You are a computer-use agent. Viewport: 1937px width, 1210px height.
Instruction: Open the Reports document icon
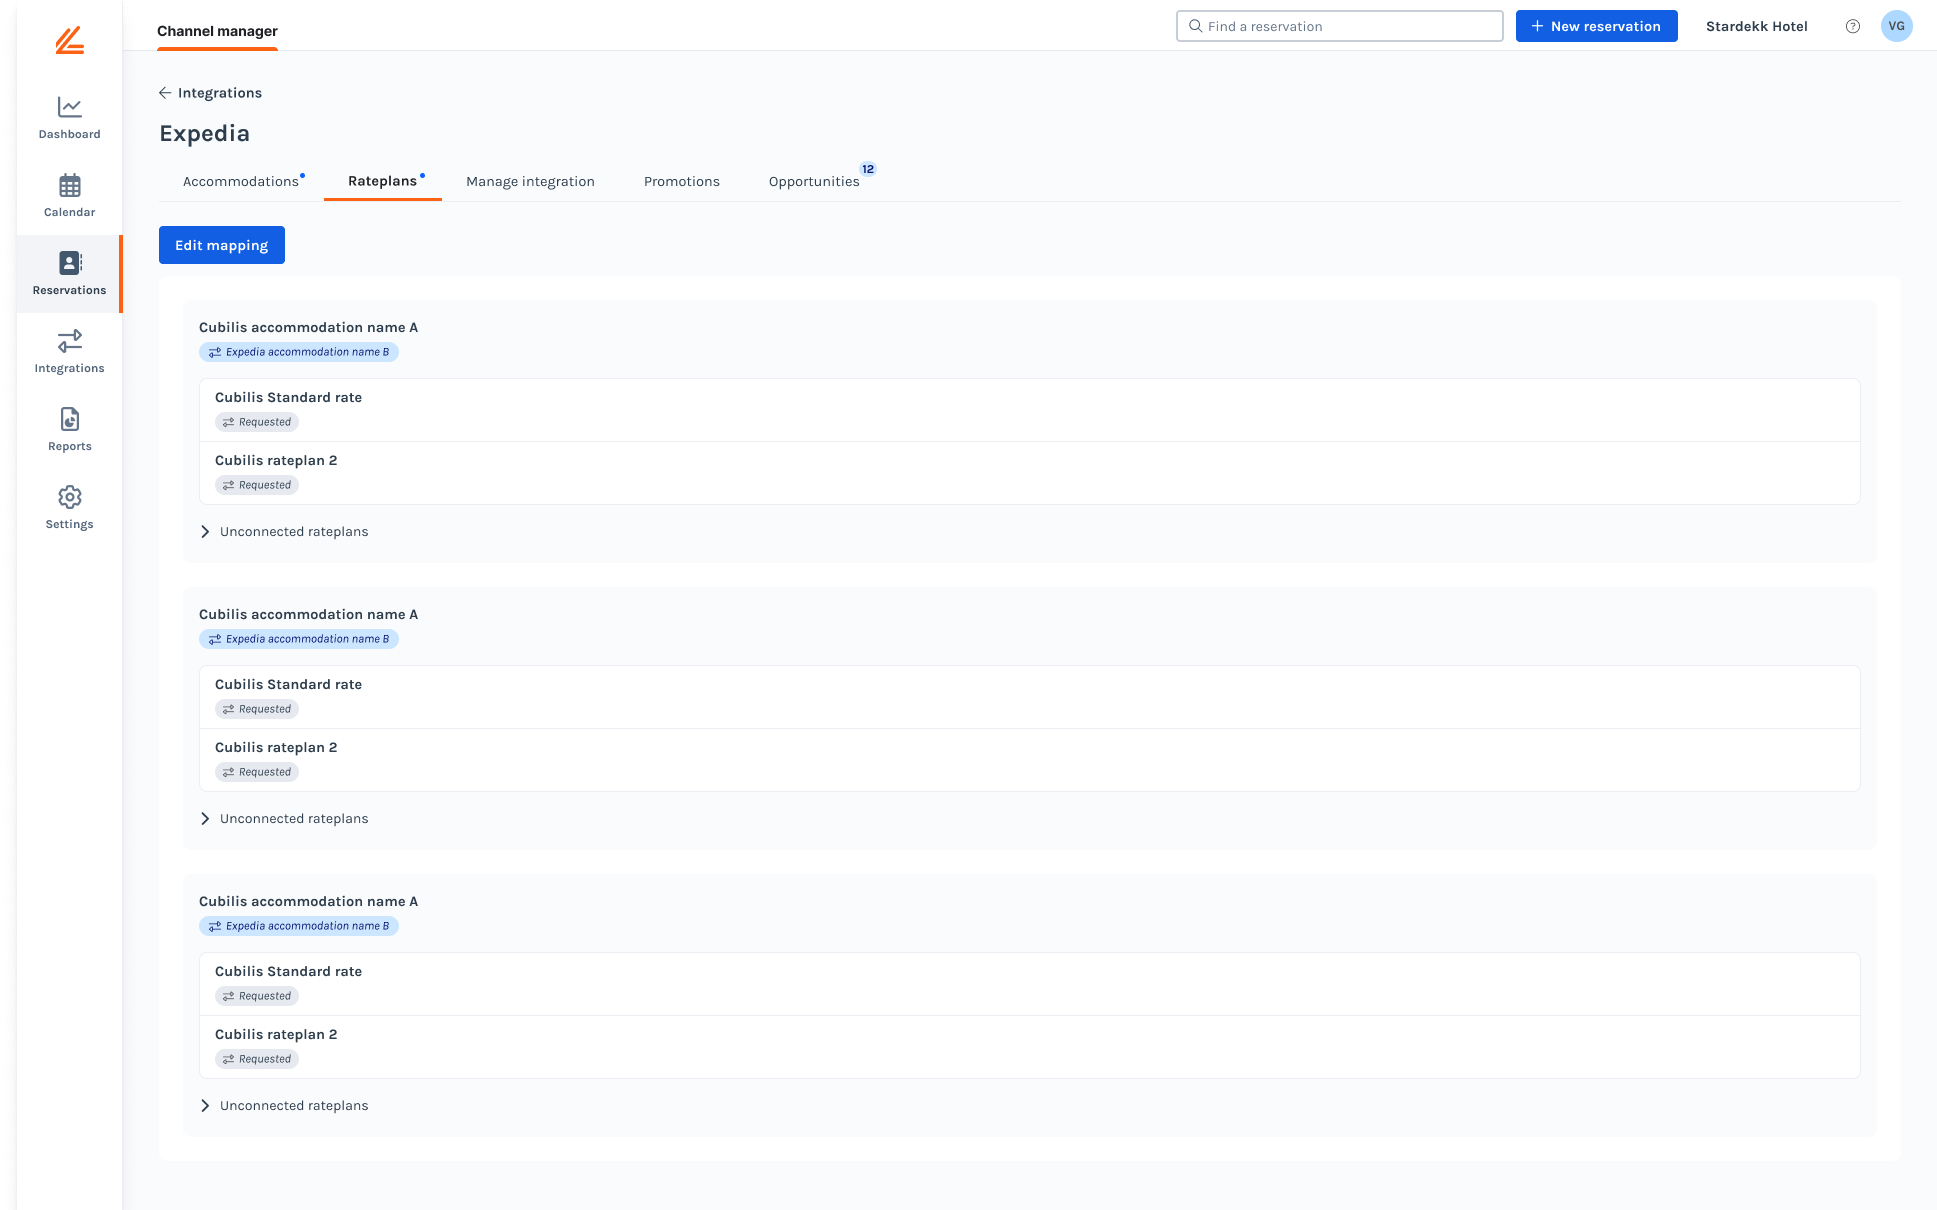coord(69,419)
